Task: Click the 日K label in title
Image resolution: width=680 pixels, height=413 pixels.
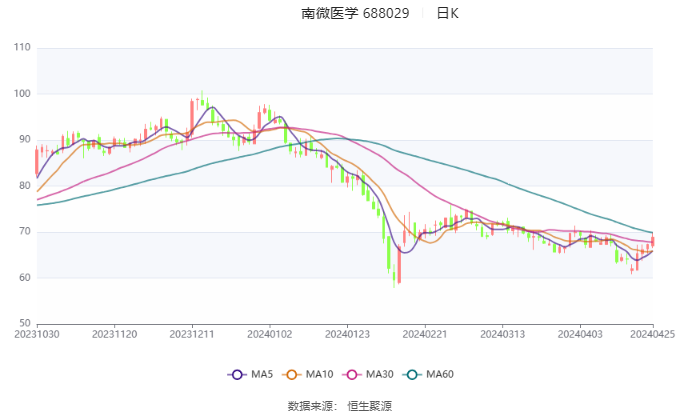Action: 448,13
